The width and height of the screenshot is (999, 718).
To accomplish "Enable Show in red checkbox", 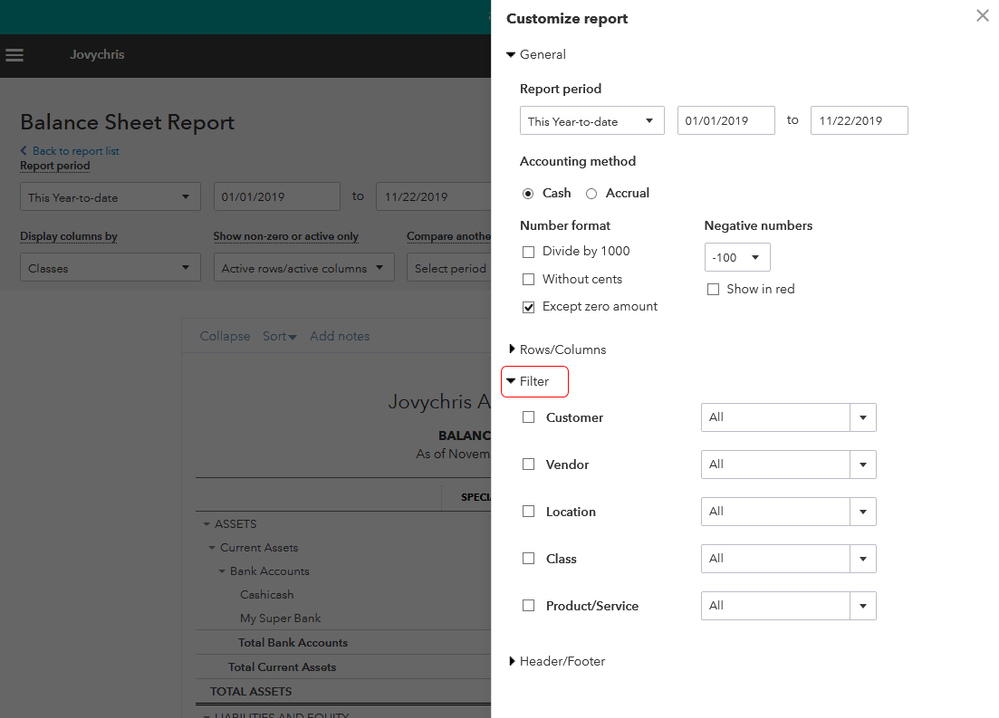I will [x=713, y=289].
